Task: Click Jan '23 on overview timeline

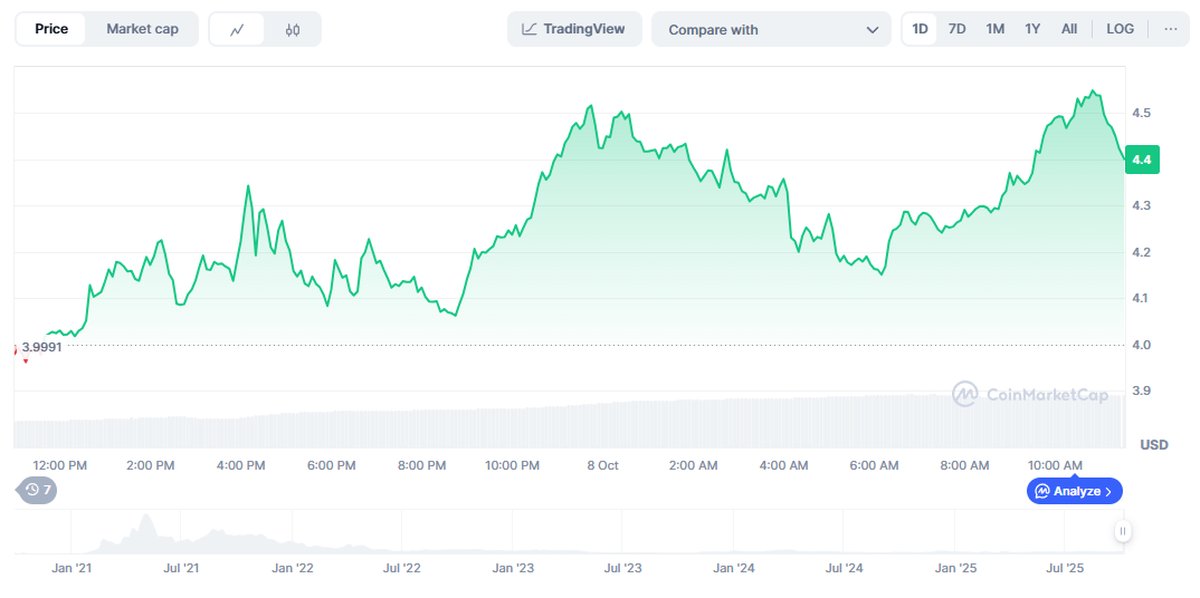Action: pos(513,568)
